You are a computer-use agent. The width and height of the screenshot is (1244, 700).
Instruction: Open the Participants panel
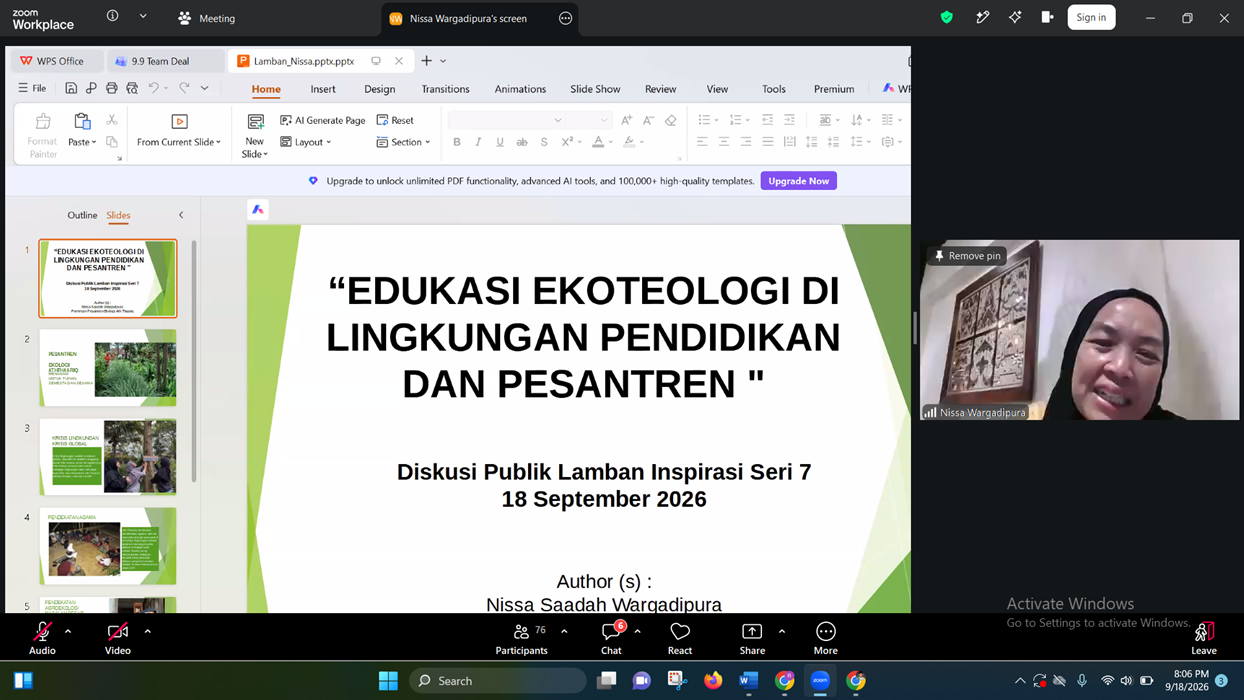pyautogui.click(x=521, y=637)
